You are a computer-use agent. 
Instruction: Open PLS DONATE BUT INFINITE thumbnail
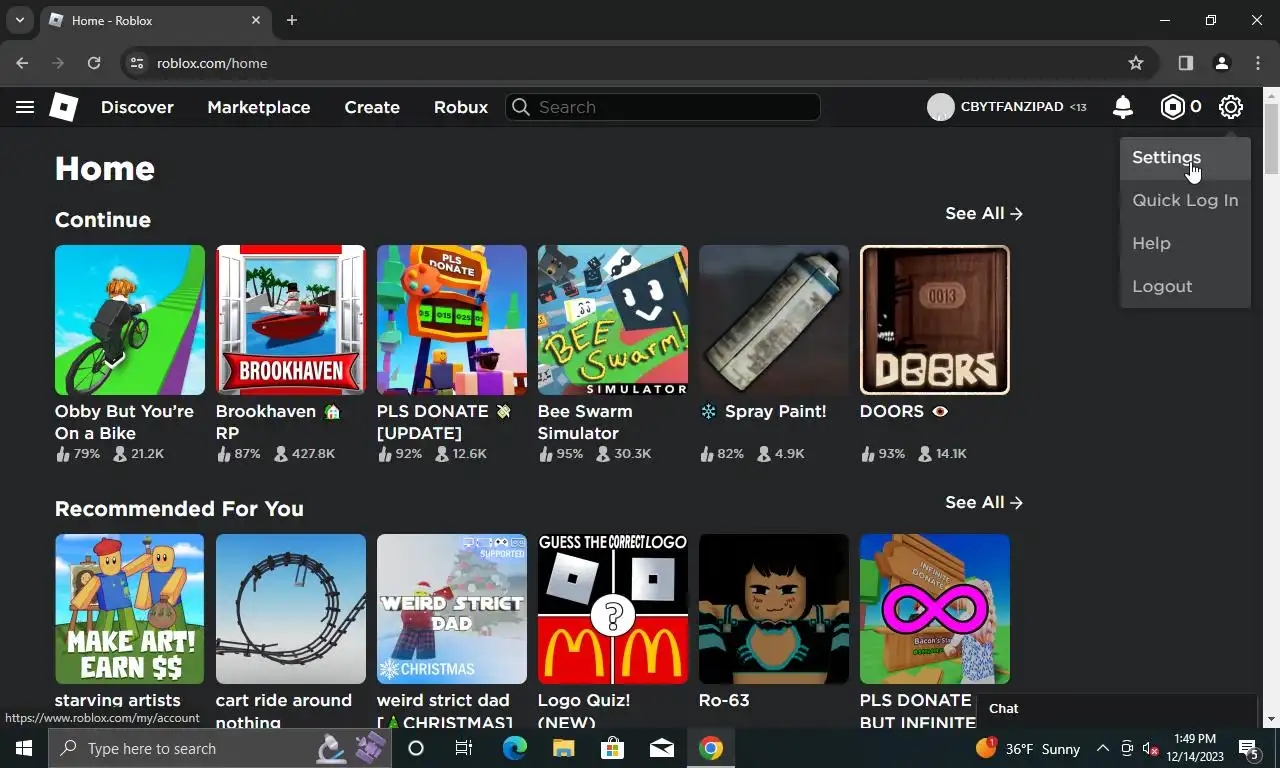click(935, 609)
